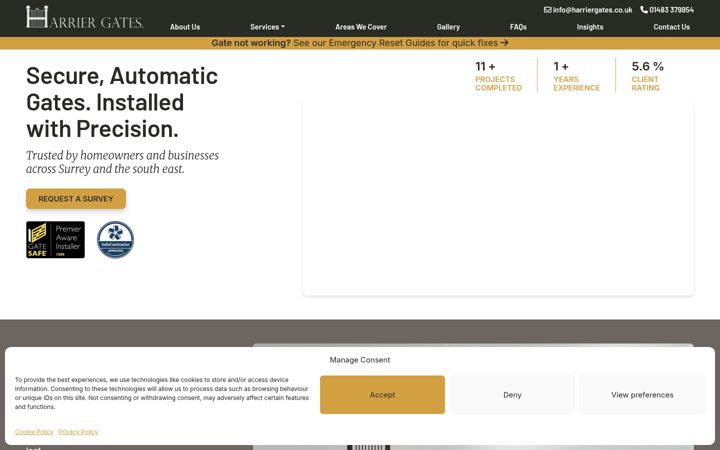The image size is (720, 450).
Task: Click the 'Trusted by homeowners and businesses' tagline
Action: [122, 162]
